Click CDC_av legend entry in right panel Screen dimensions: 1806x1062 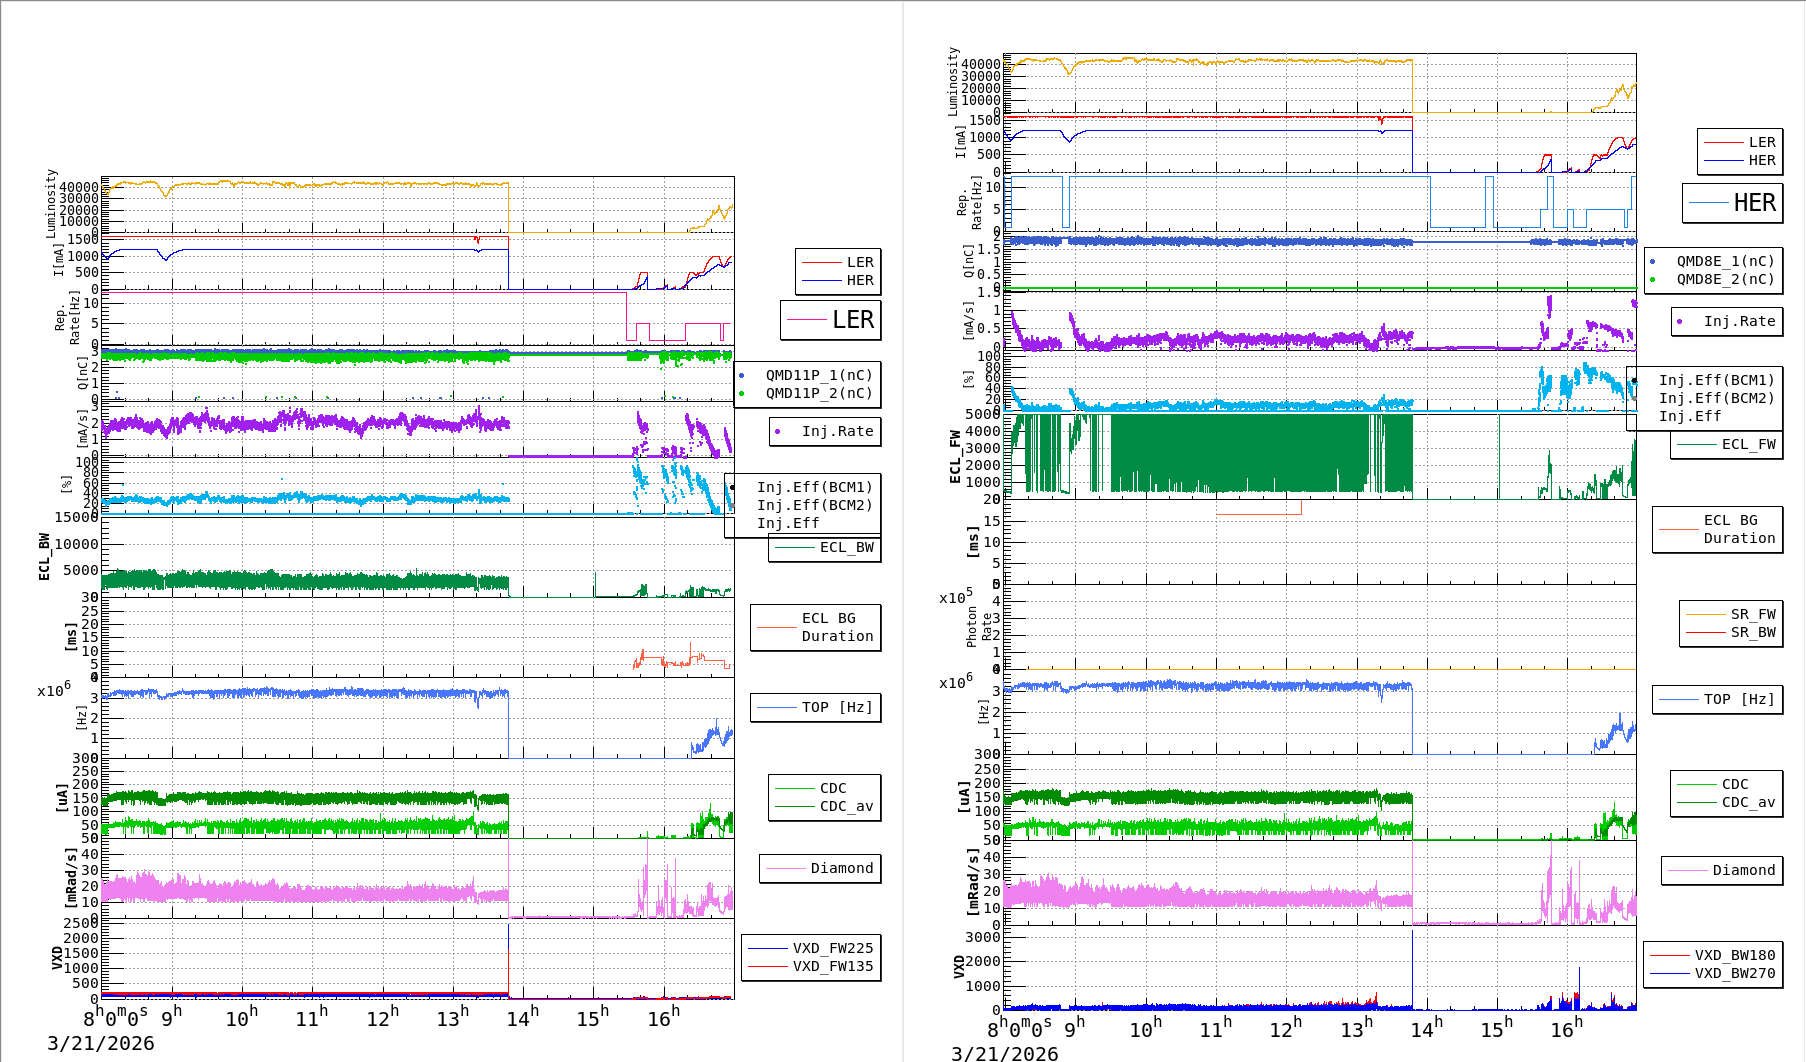click(x=1747, y=802)
